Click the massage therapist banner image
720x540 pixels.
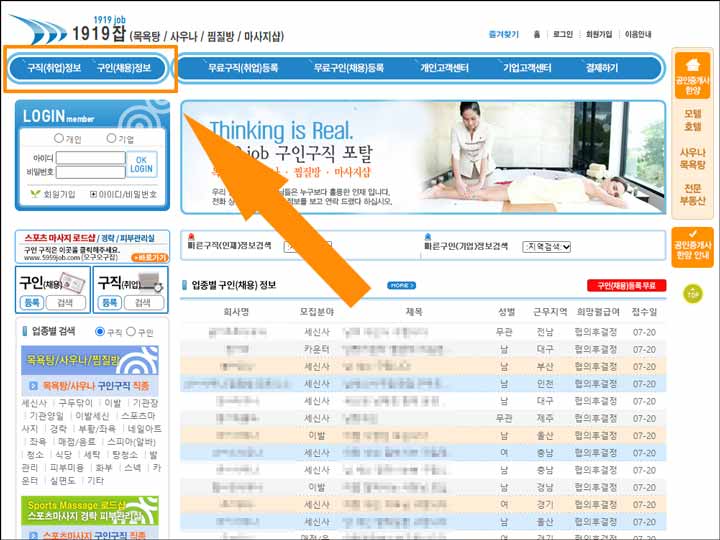(422, 157)
